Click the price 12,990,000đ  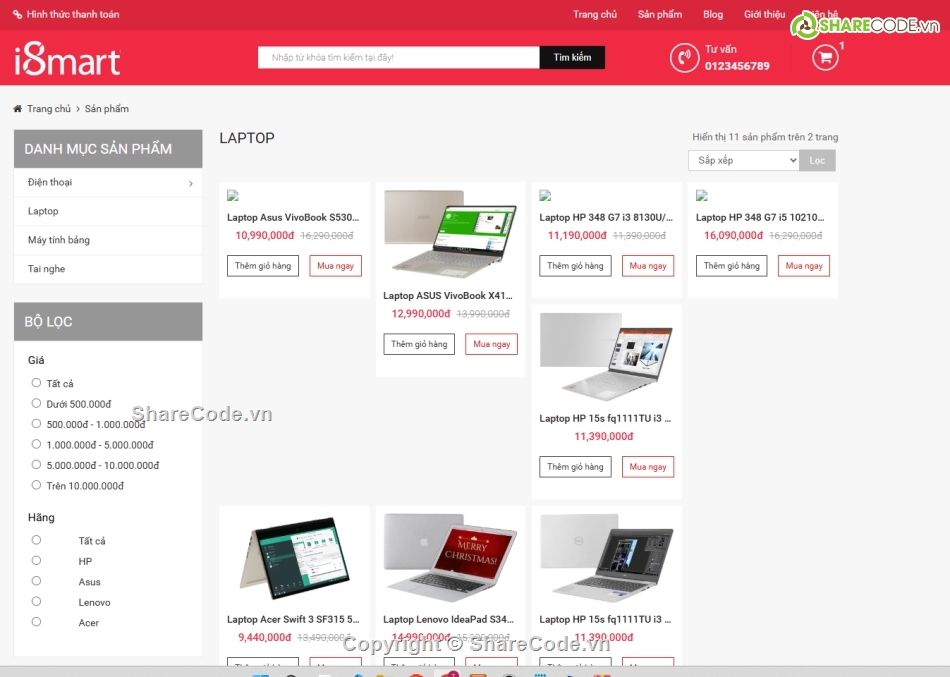point(421,314)
